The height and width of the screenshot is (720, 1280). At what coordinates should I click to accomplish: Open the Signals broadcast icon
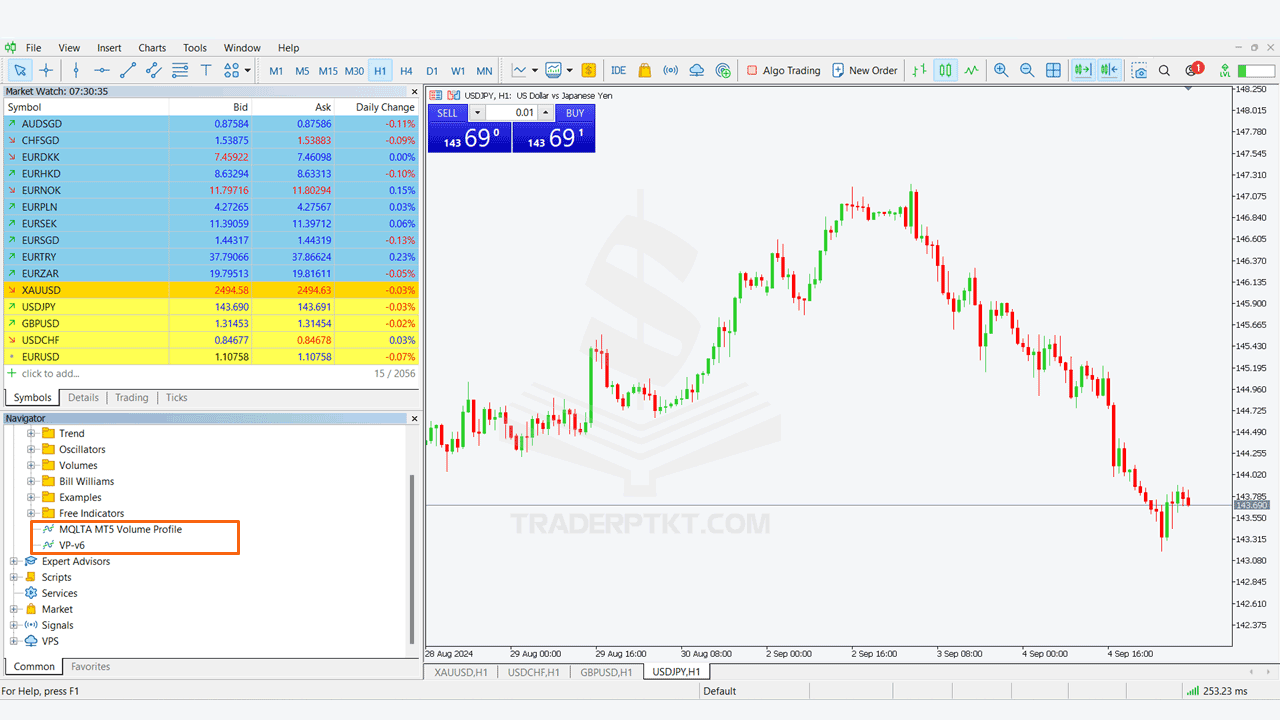coord(671,70)
